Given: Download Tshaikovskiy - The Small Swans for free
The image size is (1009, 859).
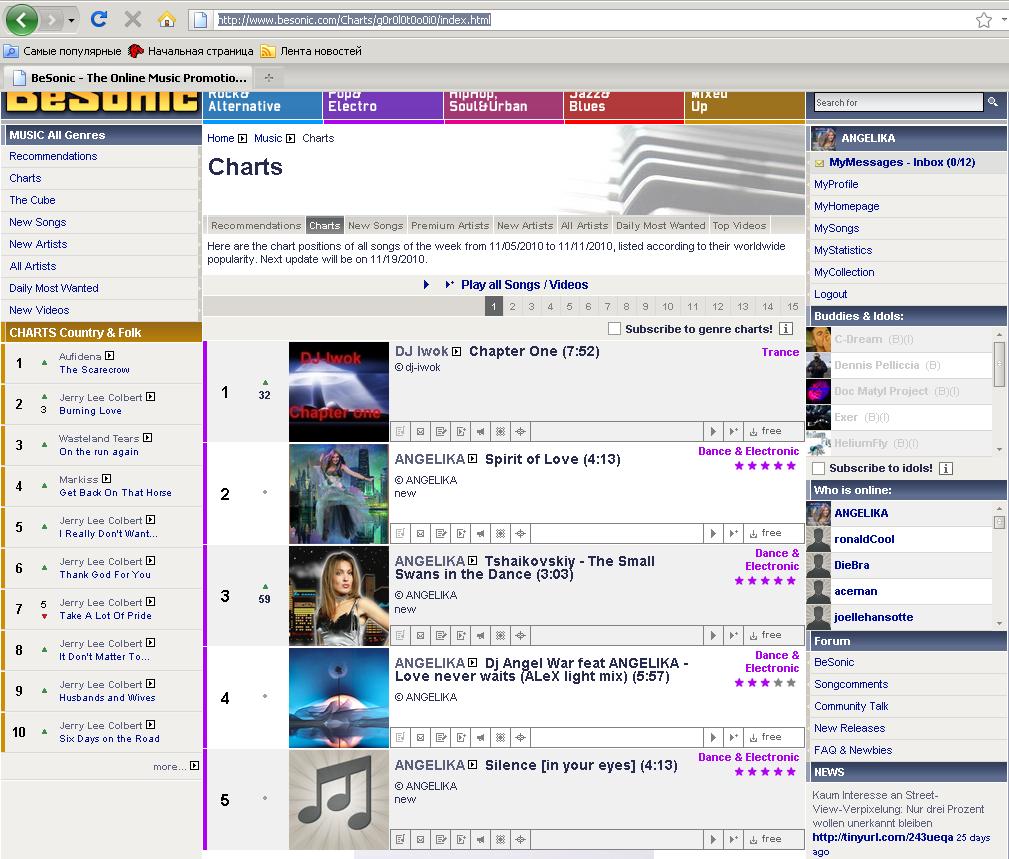Looking at the screenshot, I should pos(765,635).
